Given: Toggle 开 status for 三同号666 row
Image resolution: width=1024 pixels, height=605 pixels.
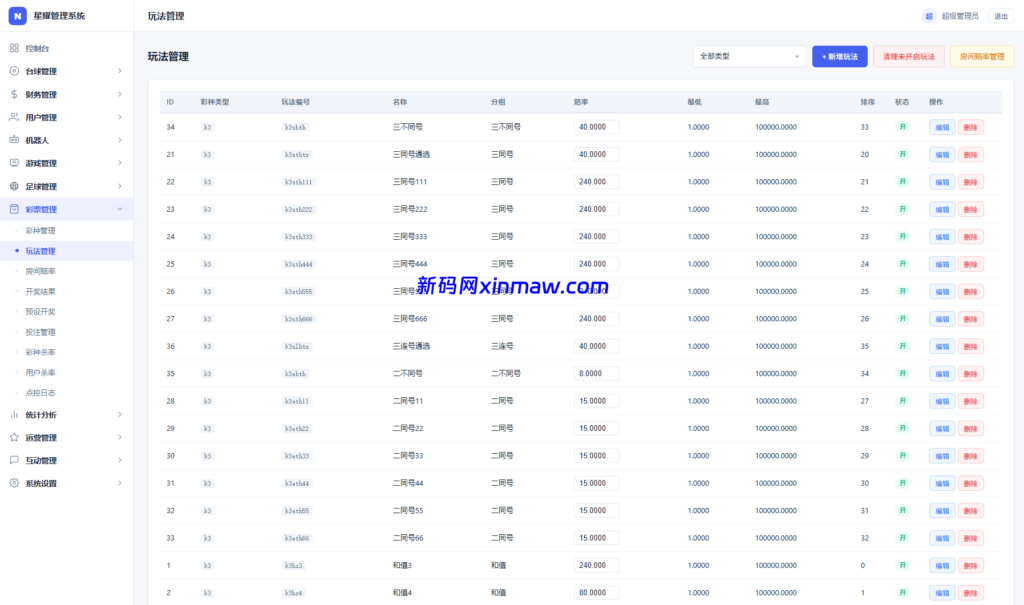Looking at the screenshot, I should tap(903, 319).
